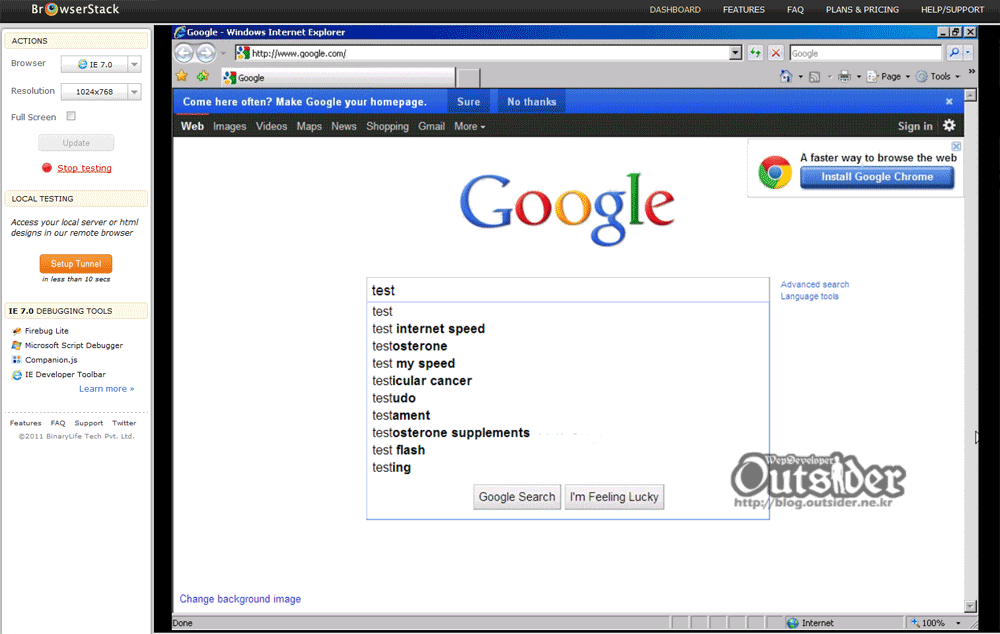Open Google's More dropdown menu
Image resolution: width=1000 pixels, height=634 pixels.
pyautogui.click(x=469, y=126)
